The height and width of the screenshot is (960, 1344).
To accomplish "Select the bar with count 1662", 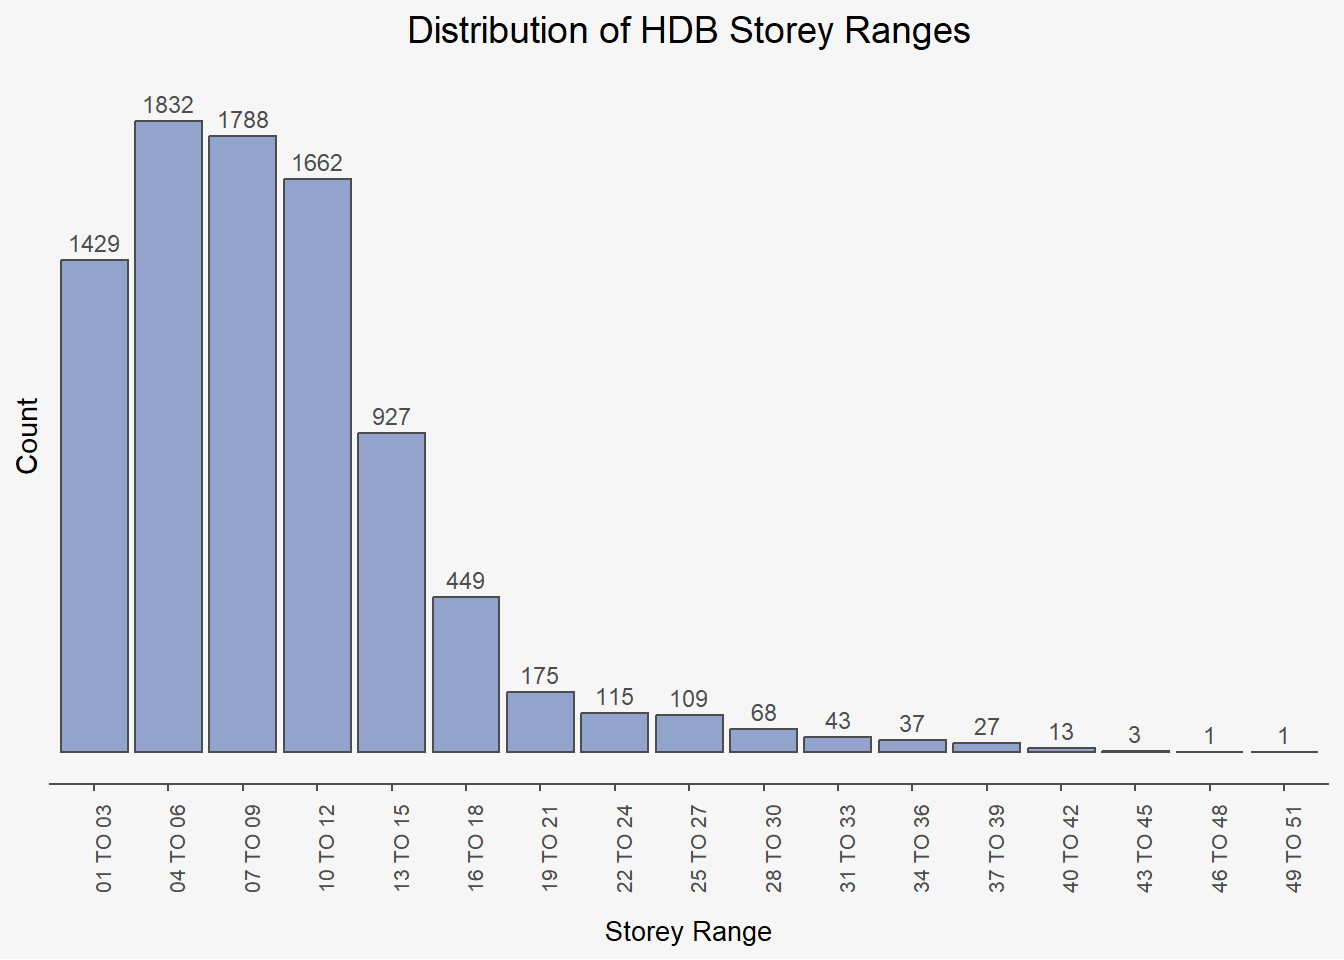I will pyautogui.click(x=317, y=465).
